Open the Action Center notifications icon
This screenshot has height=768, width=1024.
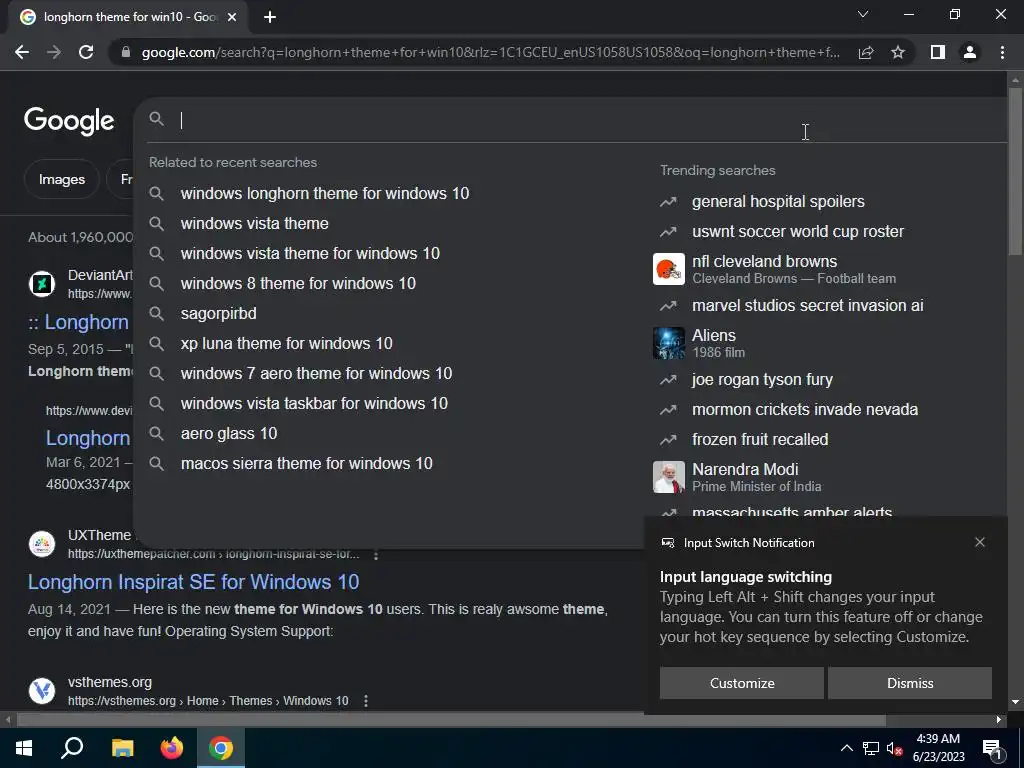993,748
